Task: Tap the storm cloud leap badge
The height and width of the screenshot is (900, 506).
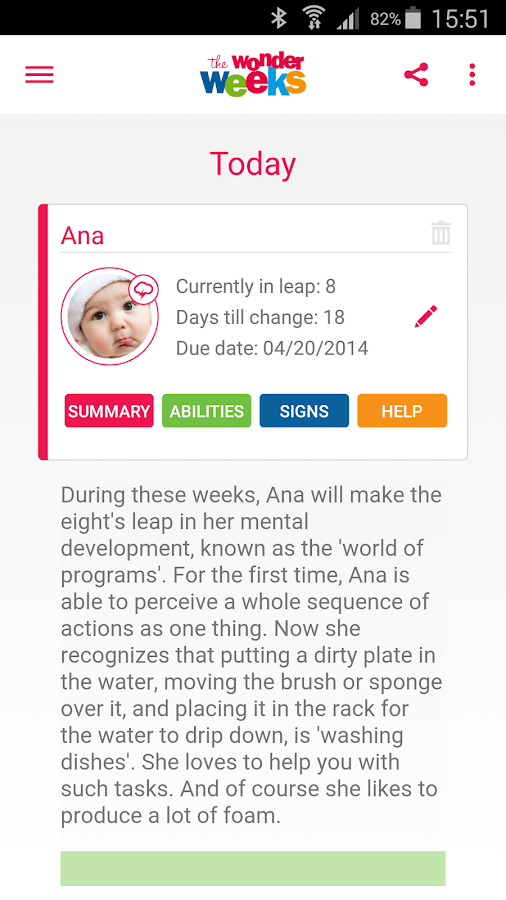Action: pyautogui.click(x=143, y=290)
